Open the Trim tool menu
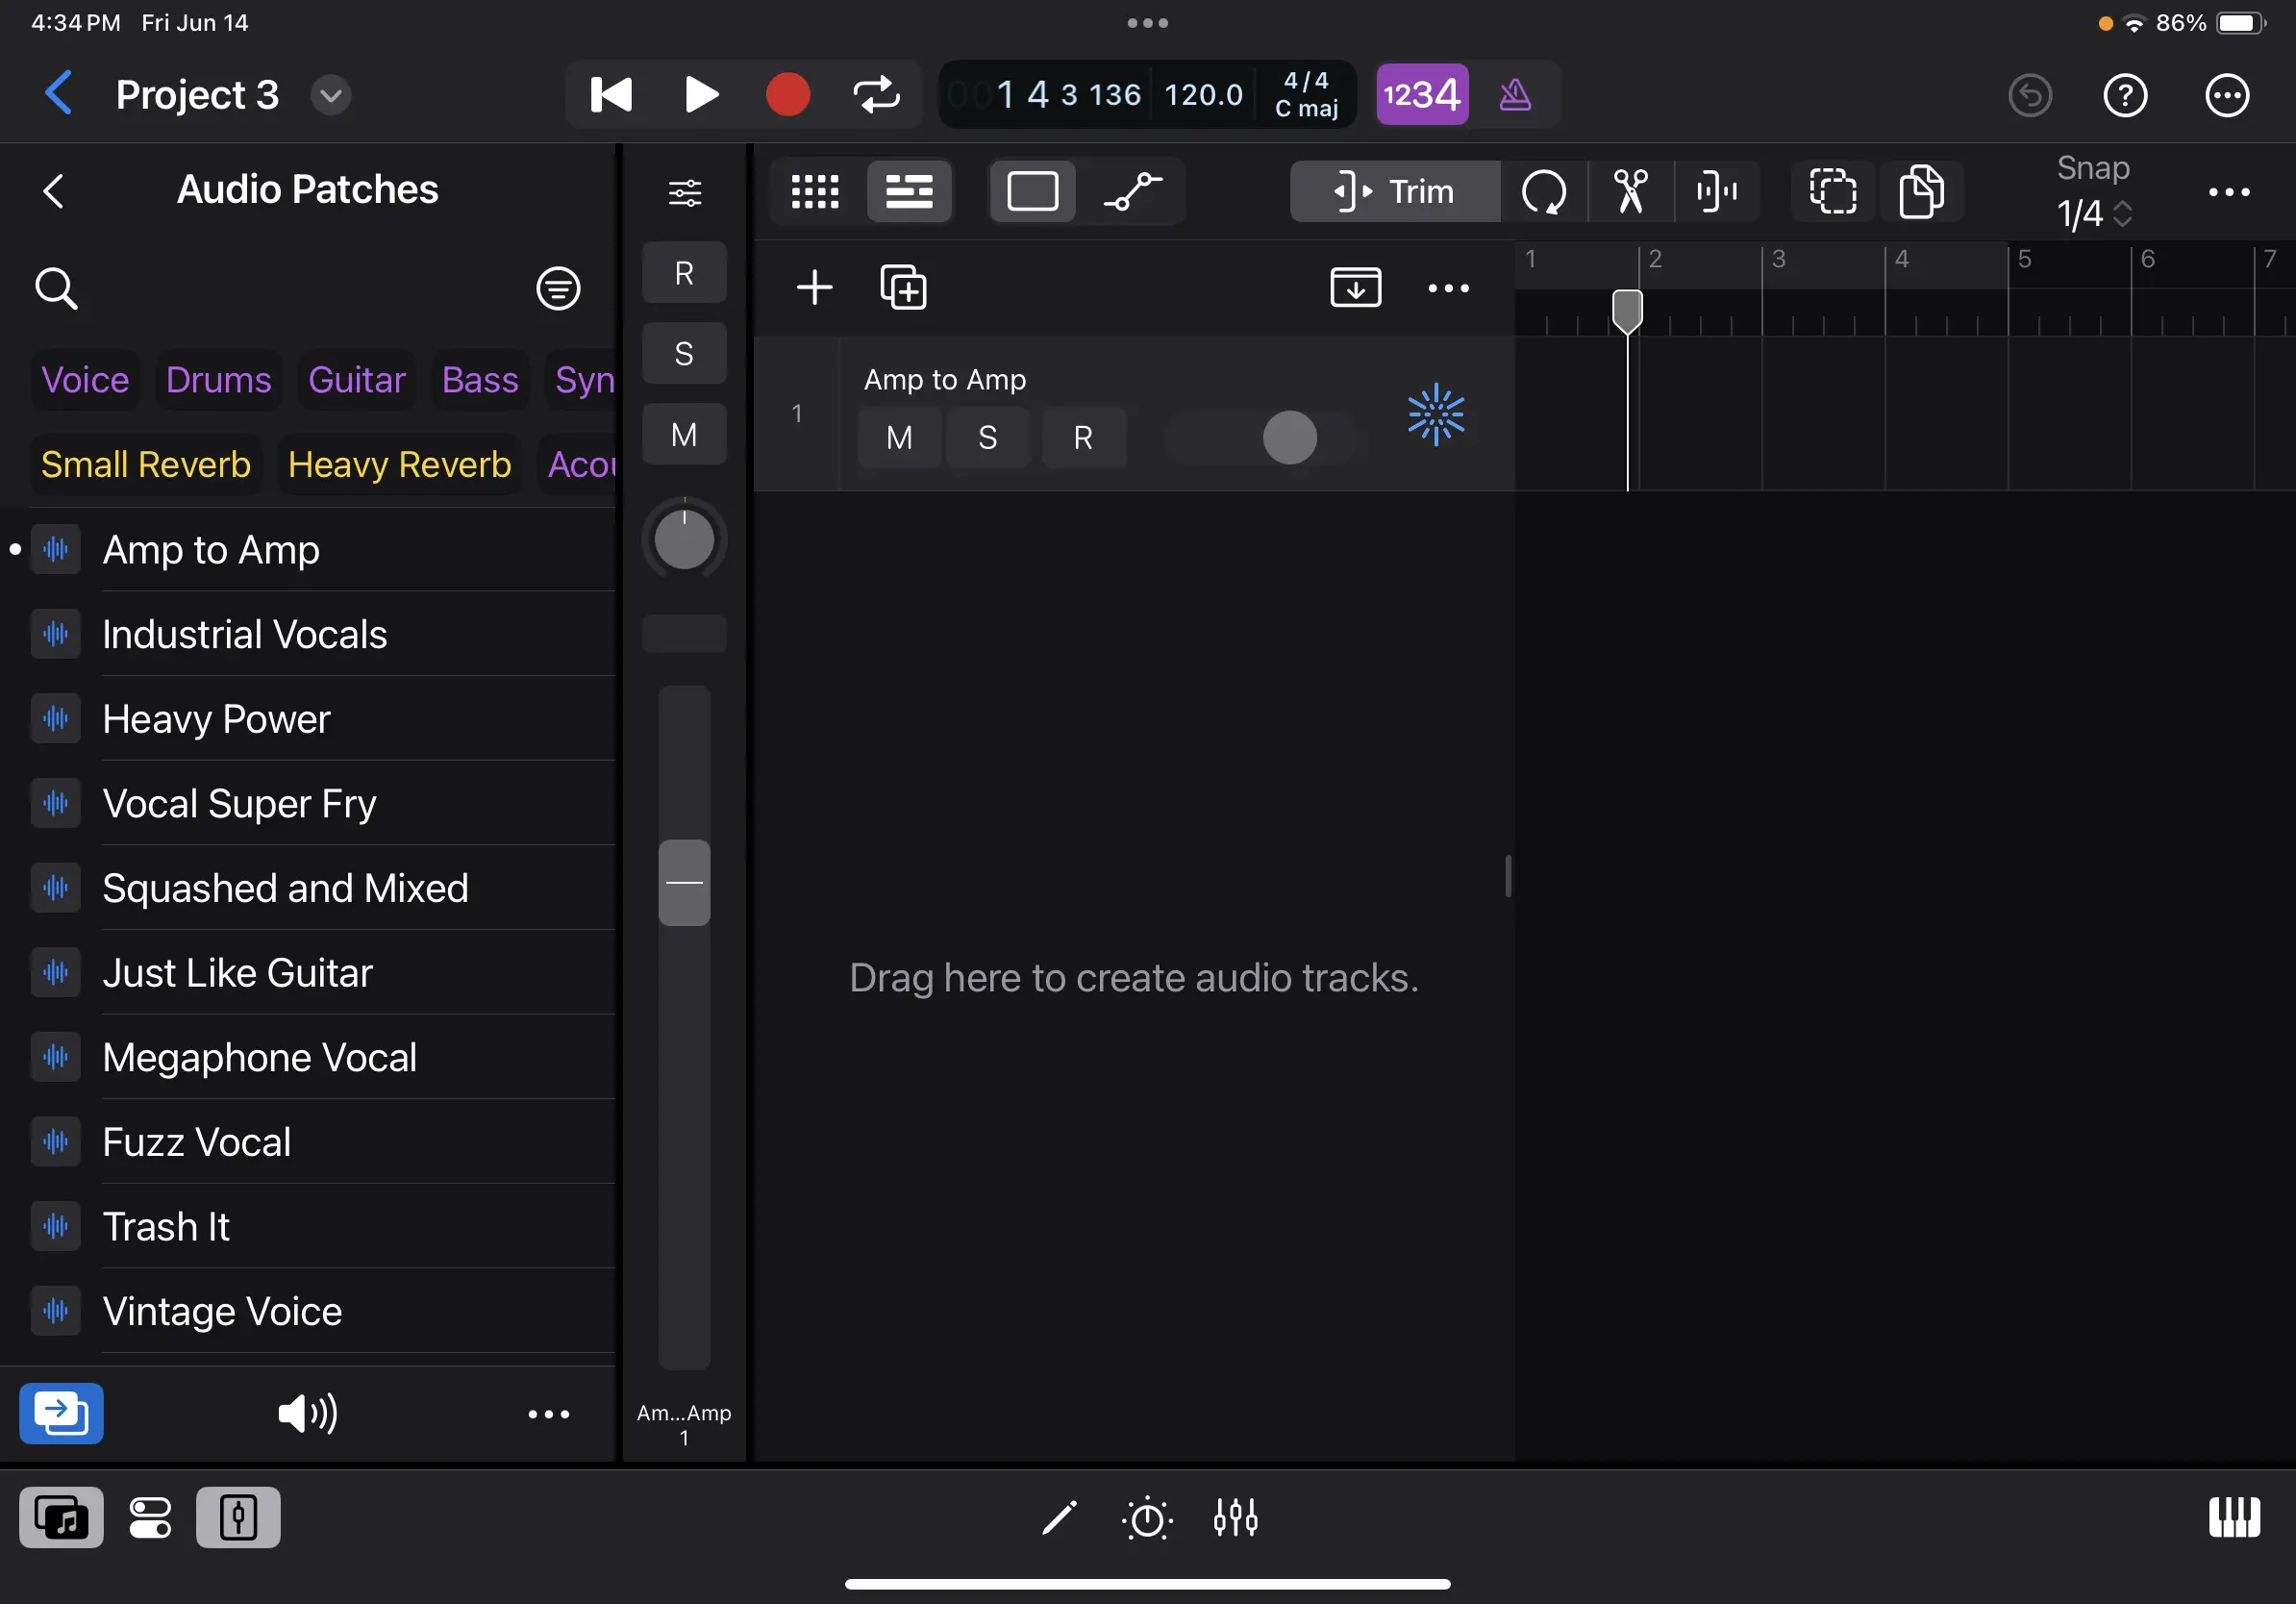 pyautogui.click(x=1393, y=191)
